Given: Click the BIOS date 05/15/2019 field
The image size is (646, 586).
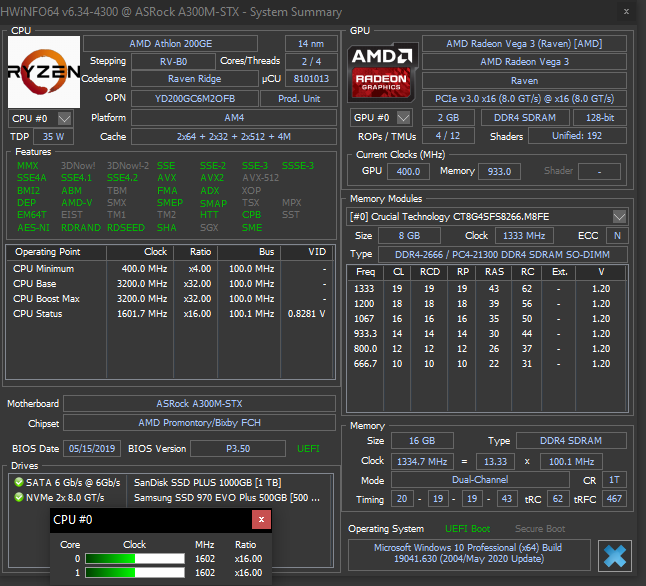Looking at the screenshot, I should [x=92, y=449].
